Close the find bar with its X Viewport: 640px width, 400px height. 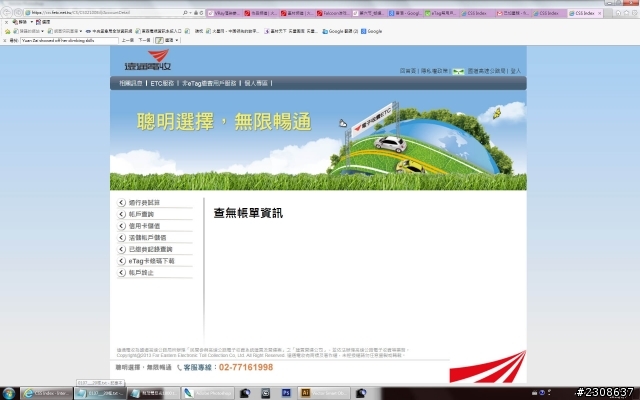click(5, 40)
